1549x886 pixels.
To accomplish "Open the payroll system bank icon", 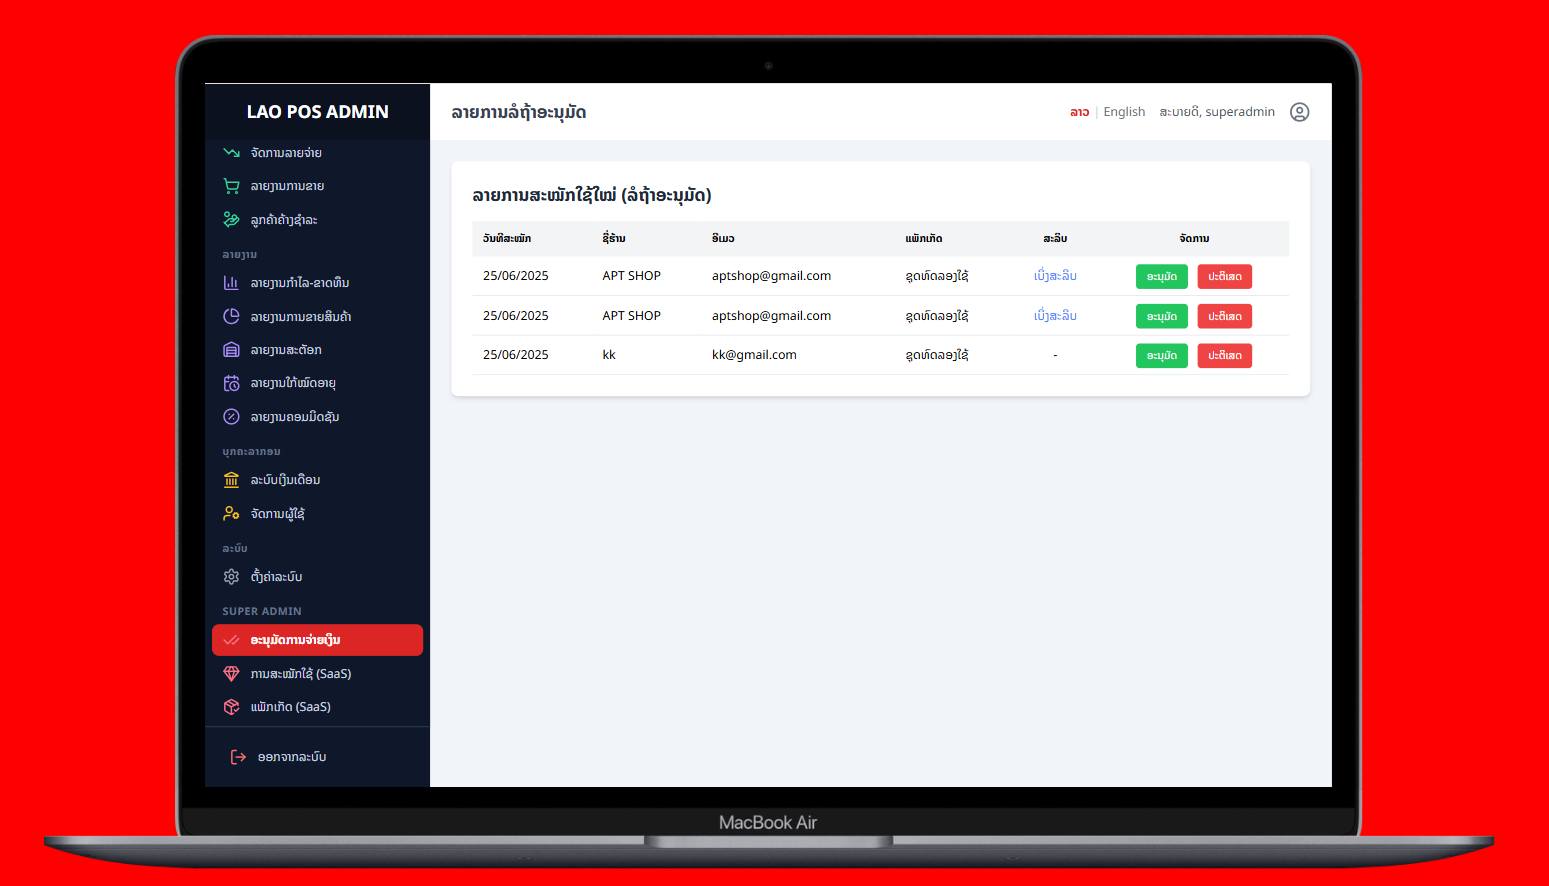I will click(231, 480).
